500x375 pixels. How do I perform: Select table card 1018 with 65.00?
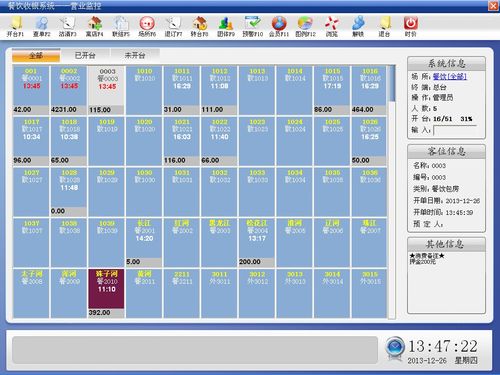[x=69, y=141]
